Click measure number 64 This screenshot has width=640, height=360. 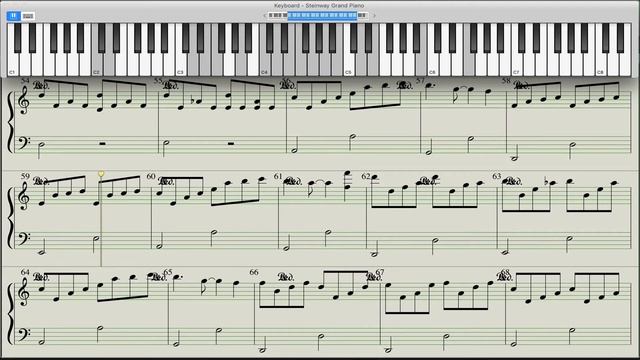(x=25, y=272)
